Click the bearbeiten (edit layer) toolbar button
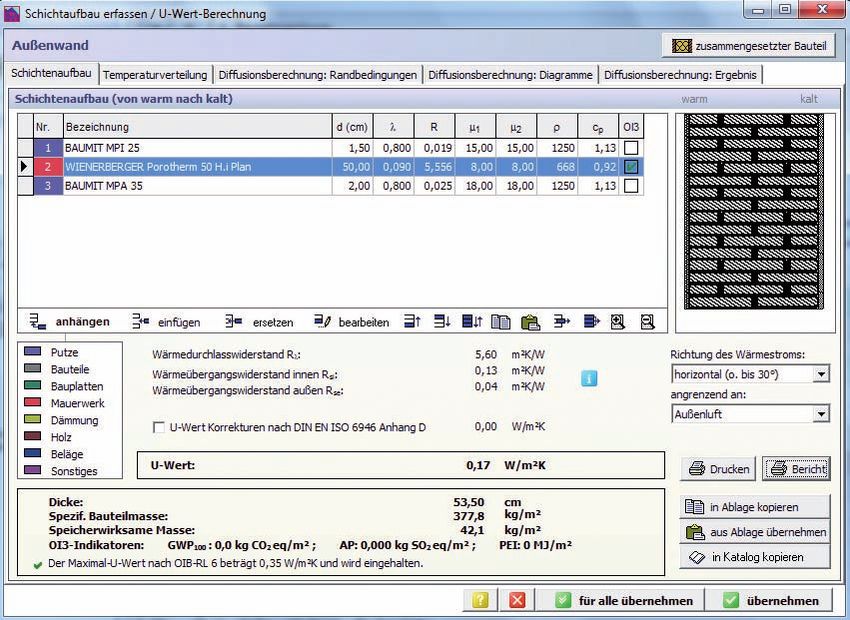850x620 pixels. [x=351, y=322]
